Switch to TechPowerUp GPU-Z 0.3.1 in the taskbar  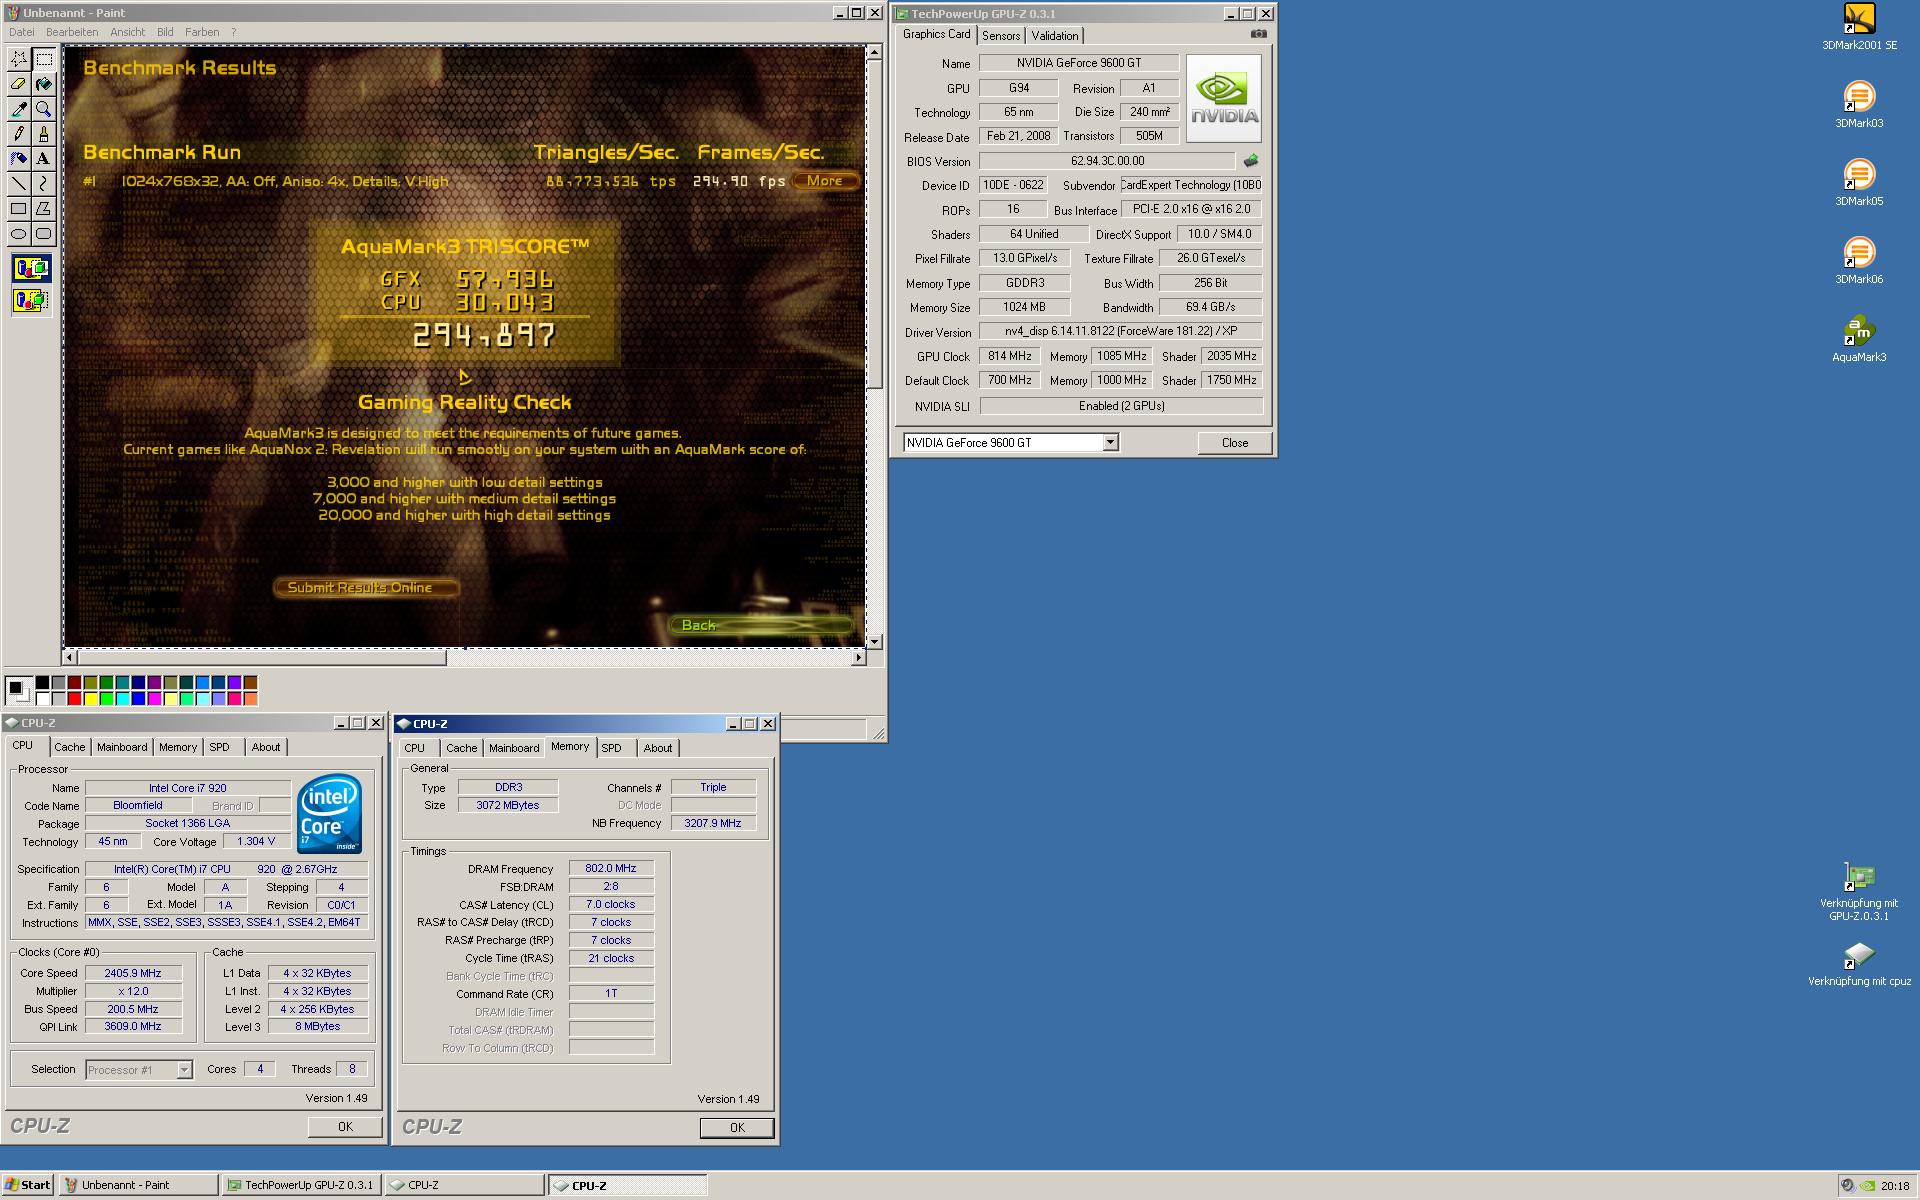[301, 1185]
